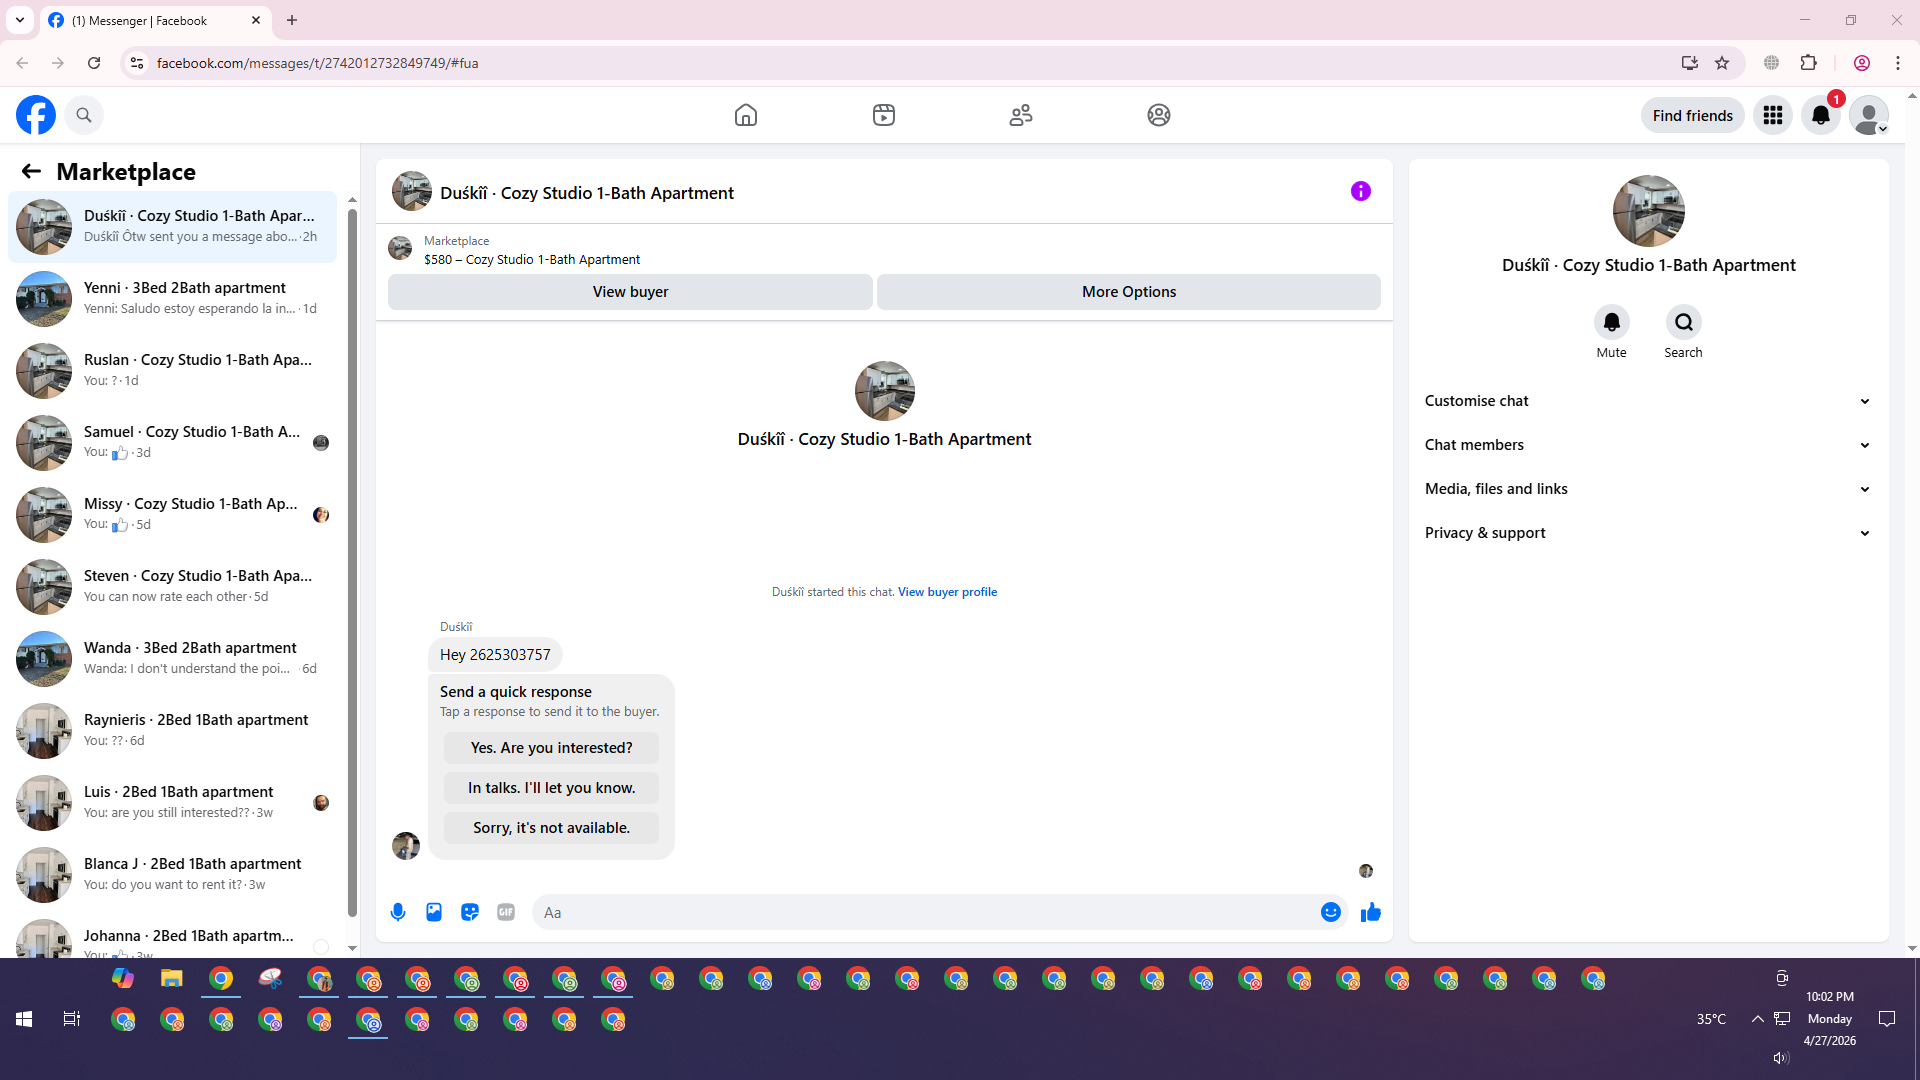Screen dimensions: 1920x1080
Task: Open the emoji picker in message box
Action: pyautogui.click(x=1330, y=912)
